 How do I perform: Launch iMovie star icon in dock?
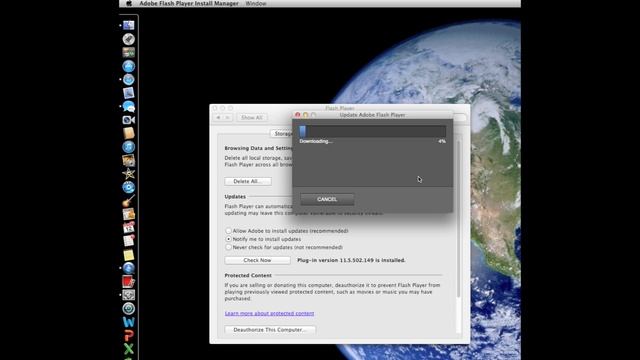(129, 174)
